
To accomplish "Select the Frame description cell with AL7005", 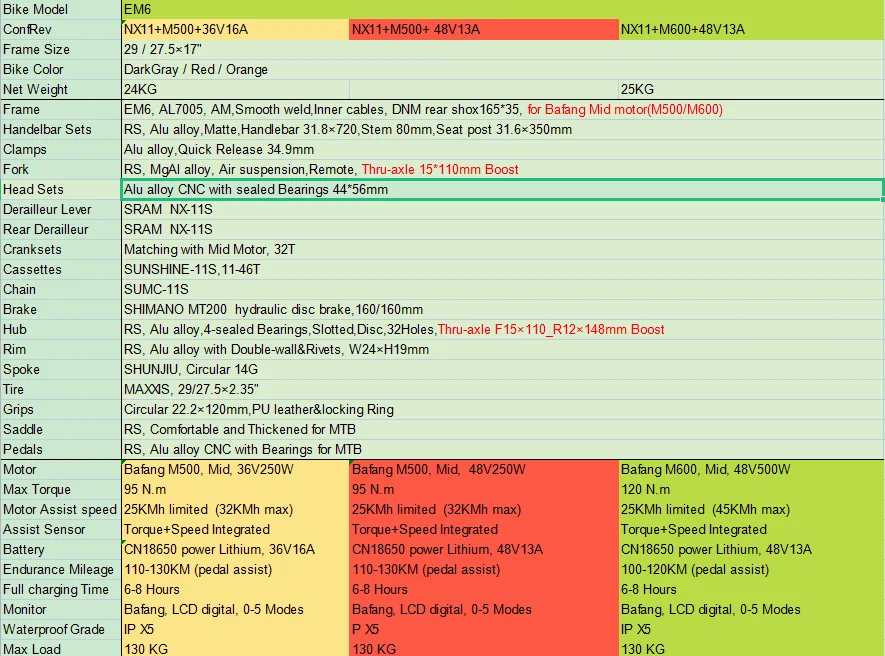I will tap(503, 110).
